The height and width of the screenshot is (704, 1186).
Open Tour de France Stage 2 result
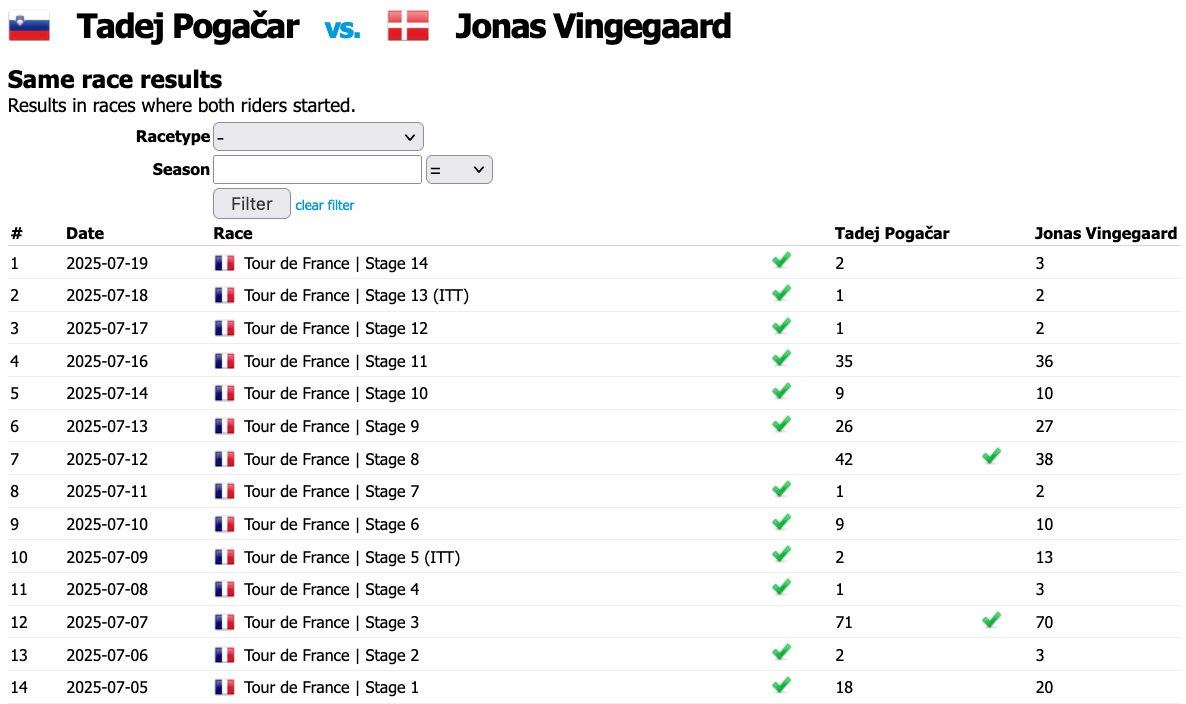coord(331,656)
